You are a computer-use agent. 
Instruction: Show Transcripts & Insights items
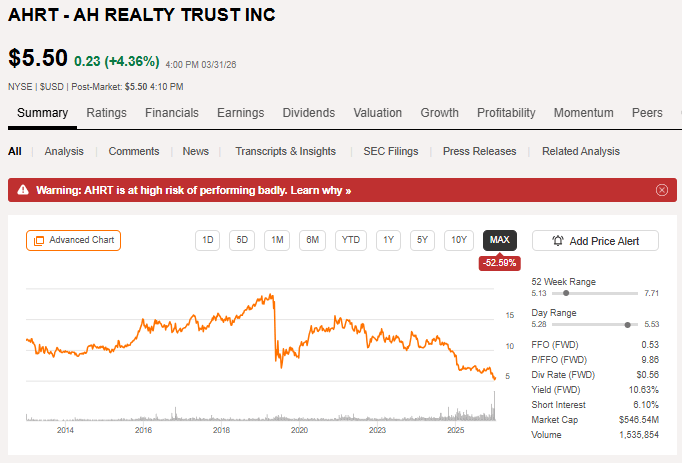click(285, 151)
